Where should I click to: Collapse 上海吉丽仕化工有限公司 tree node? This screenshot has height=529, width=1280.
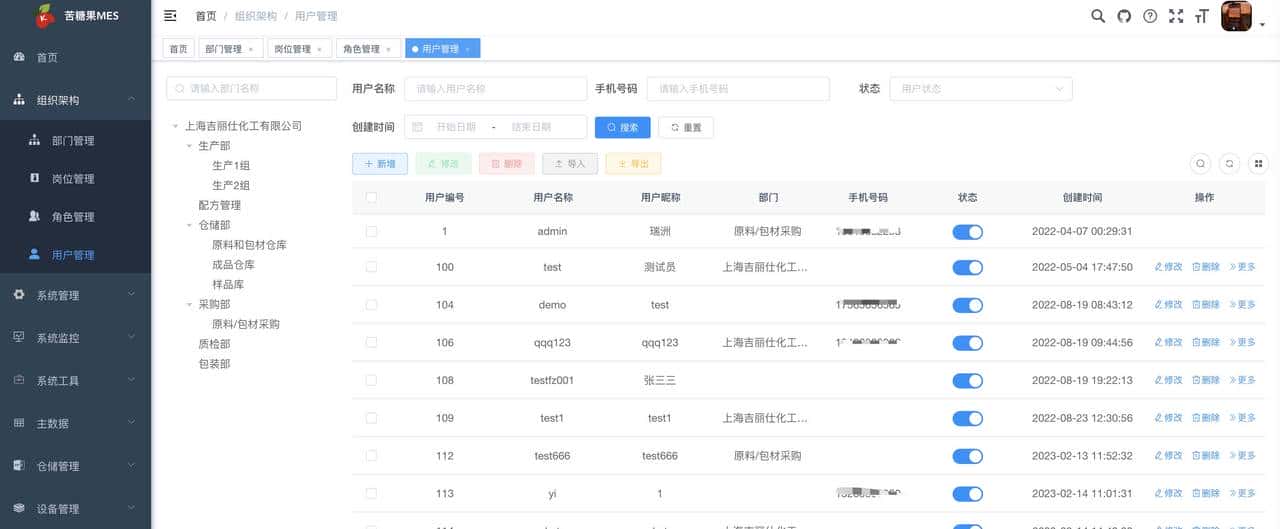click(x=176, y=127)
